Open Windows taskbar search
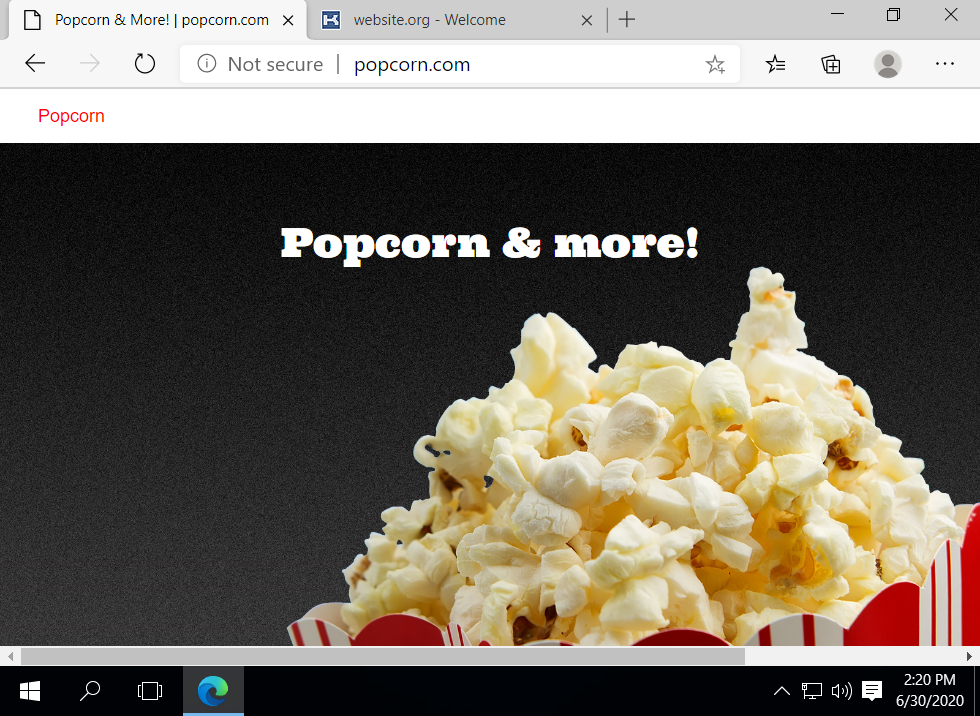 click(x=90, y=691)
